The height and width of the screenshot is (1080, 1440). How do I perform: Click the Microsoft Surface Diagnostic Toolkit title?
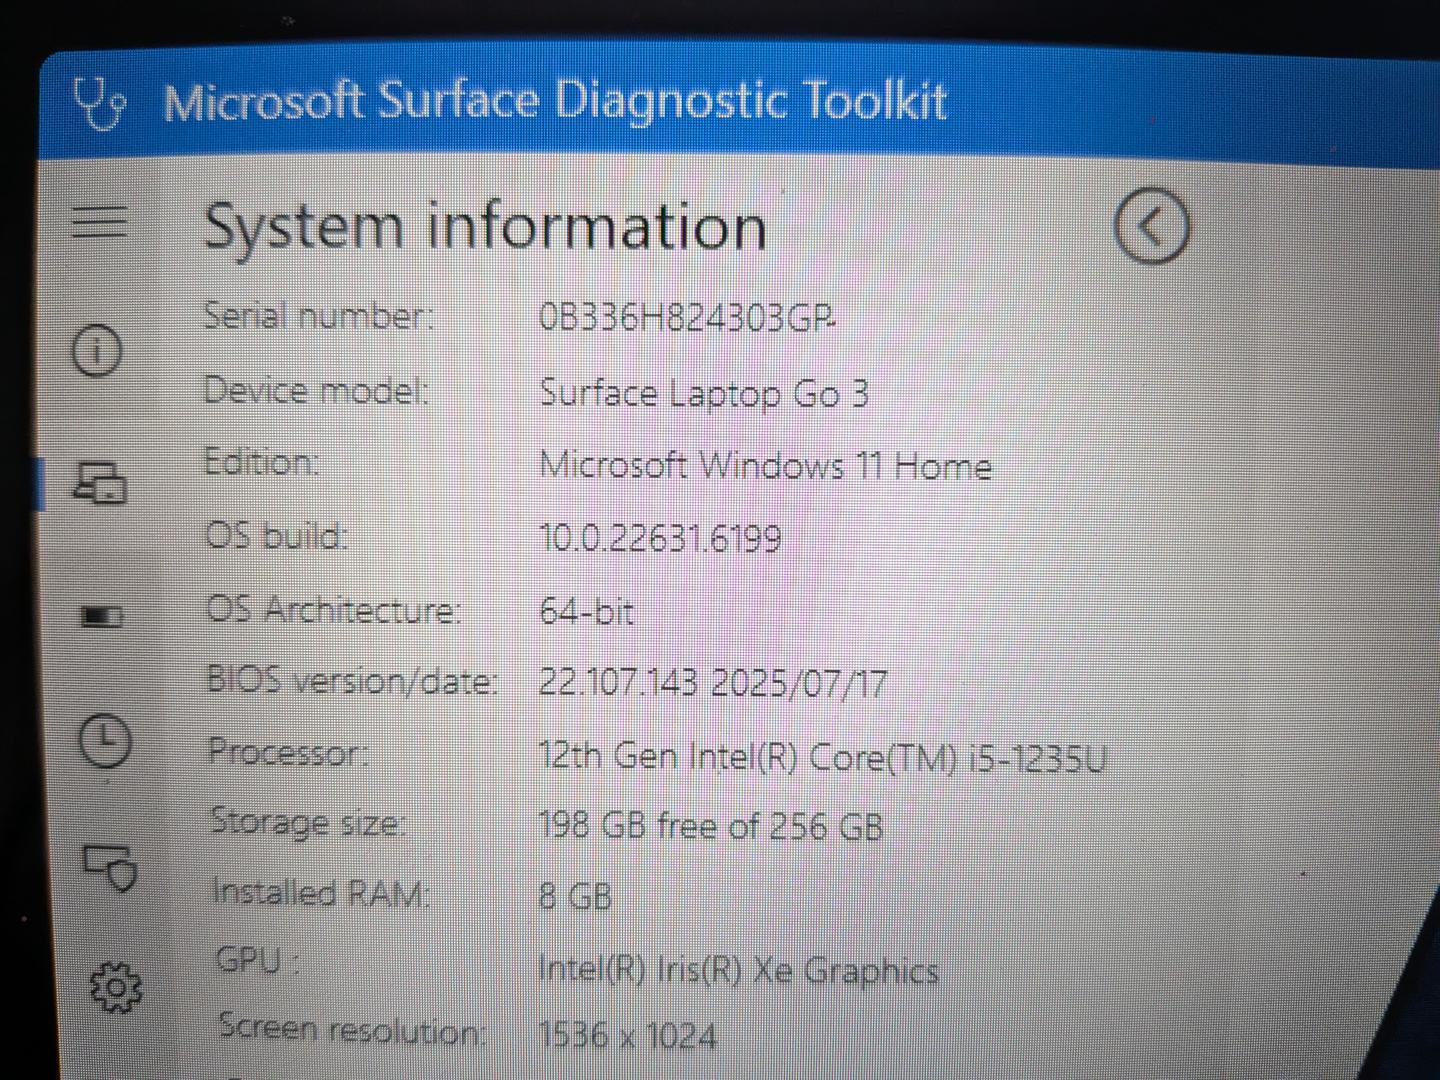(x=554, y=102)
